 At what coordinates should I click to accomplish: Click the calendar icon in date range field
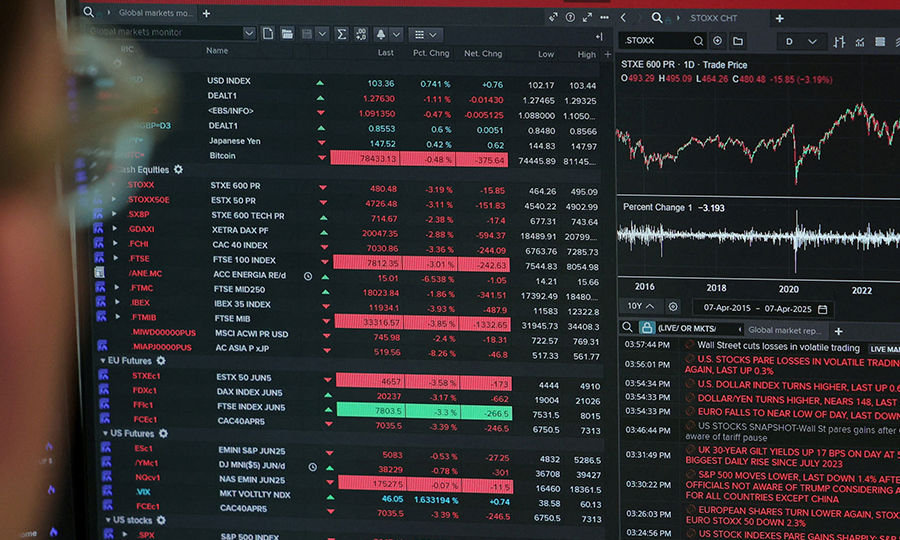tap(823, 309)
